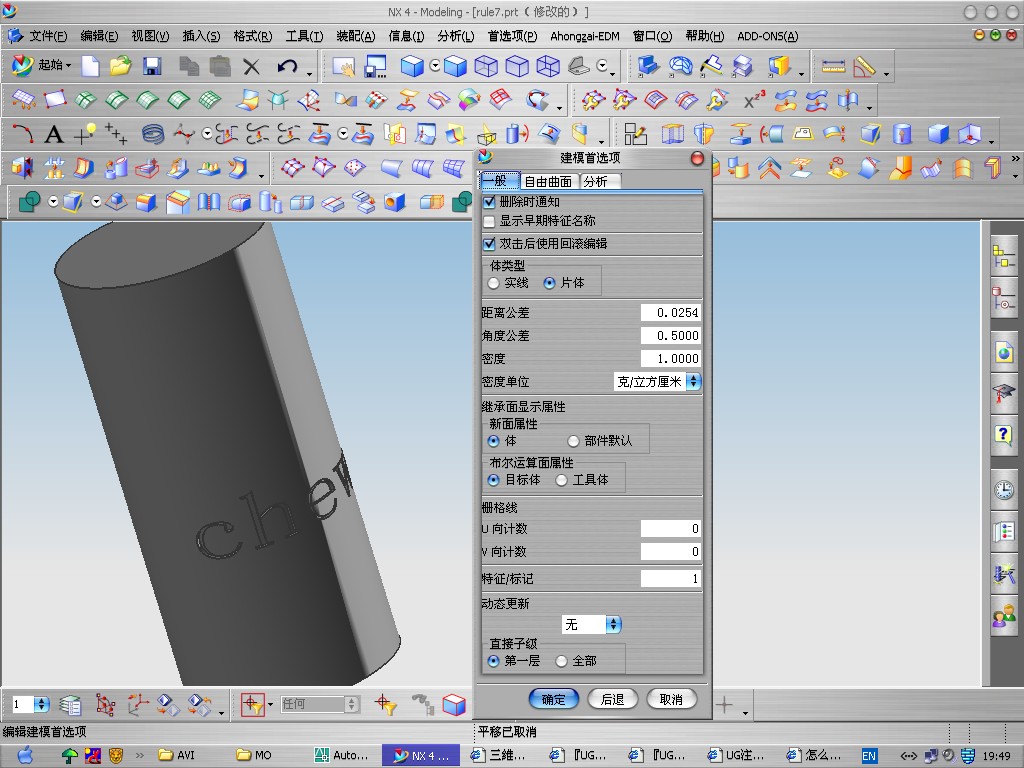The width and height of the screenshot is (1024, 768).
Task: Select the 实线 body type radio
Action: [x=494, y=283]
